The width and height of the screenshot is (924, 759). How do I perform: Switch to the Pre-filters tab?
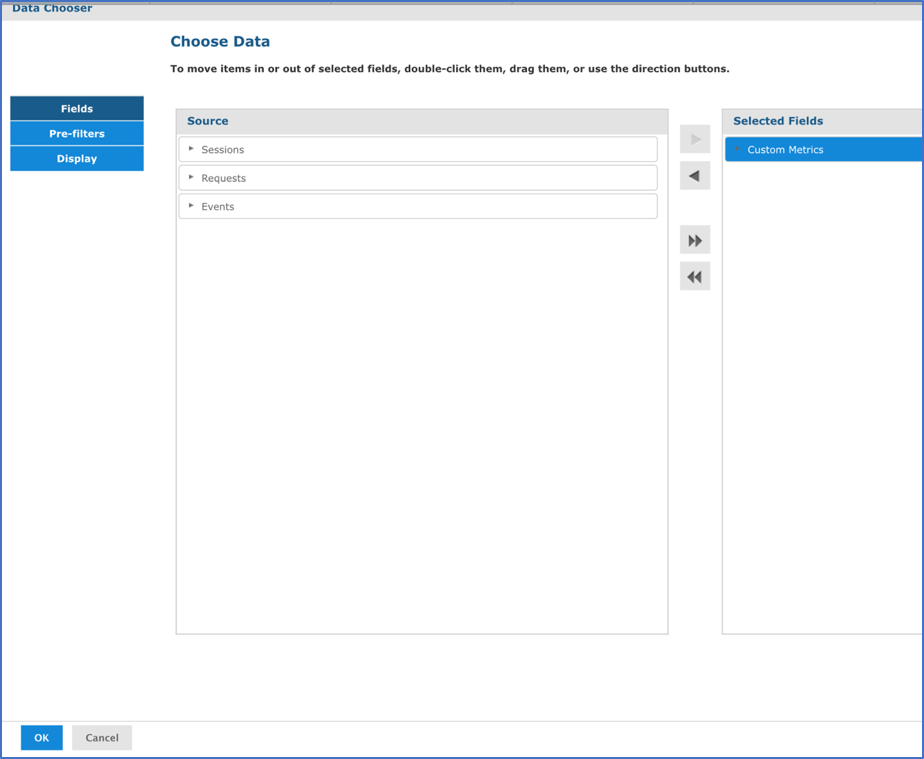[x=76, y=133]
